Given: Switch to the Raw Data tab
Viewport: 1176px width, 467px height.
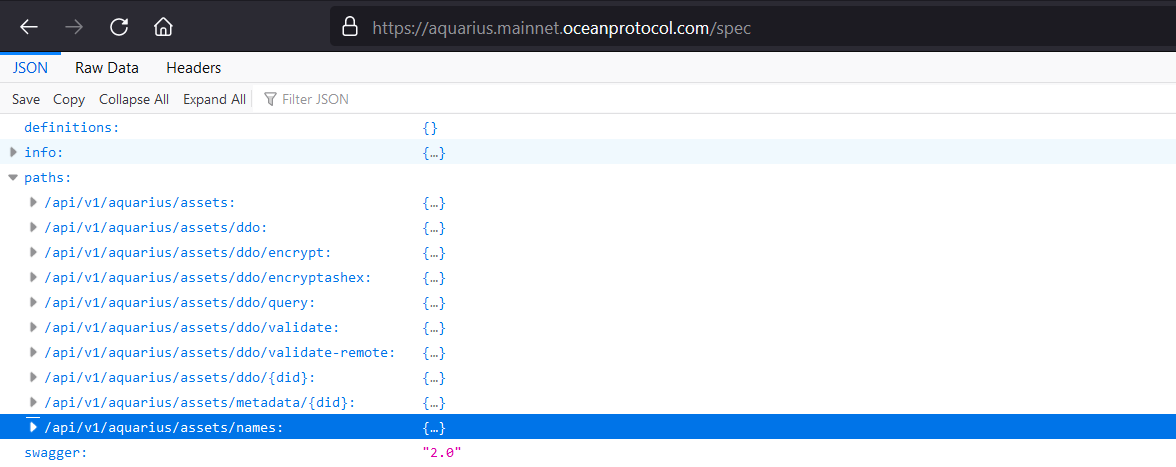Looking at the screenshot, I should (106, 67).
